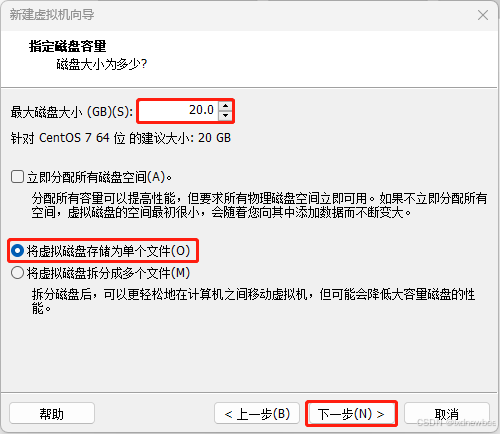This screenshot has width=500, height=434.
Task: Open the 帮助 button
Action: click(x=52, y=413)
